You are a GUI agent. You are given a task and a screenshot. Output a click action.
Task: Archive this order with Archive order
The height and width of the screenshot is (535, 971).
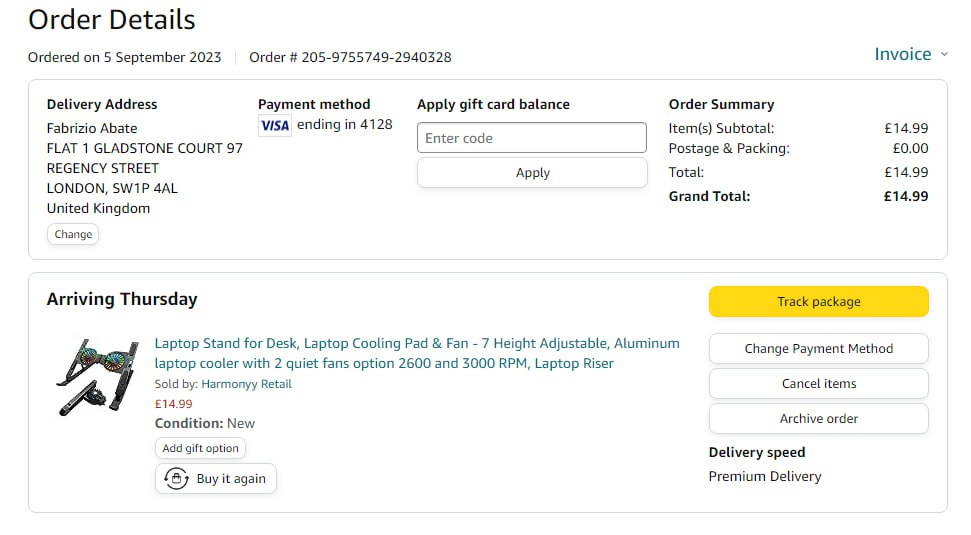[x=818, y=419]
